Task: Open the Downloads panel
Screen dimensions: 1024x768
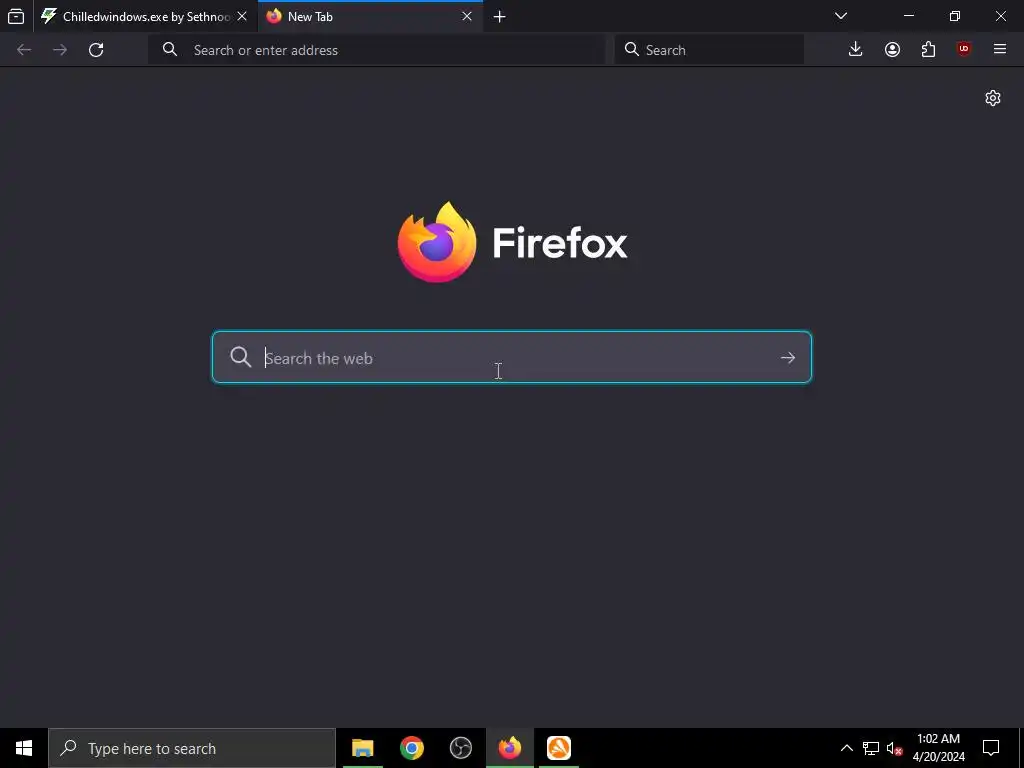Action: tap(856, 50)
